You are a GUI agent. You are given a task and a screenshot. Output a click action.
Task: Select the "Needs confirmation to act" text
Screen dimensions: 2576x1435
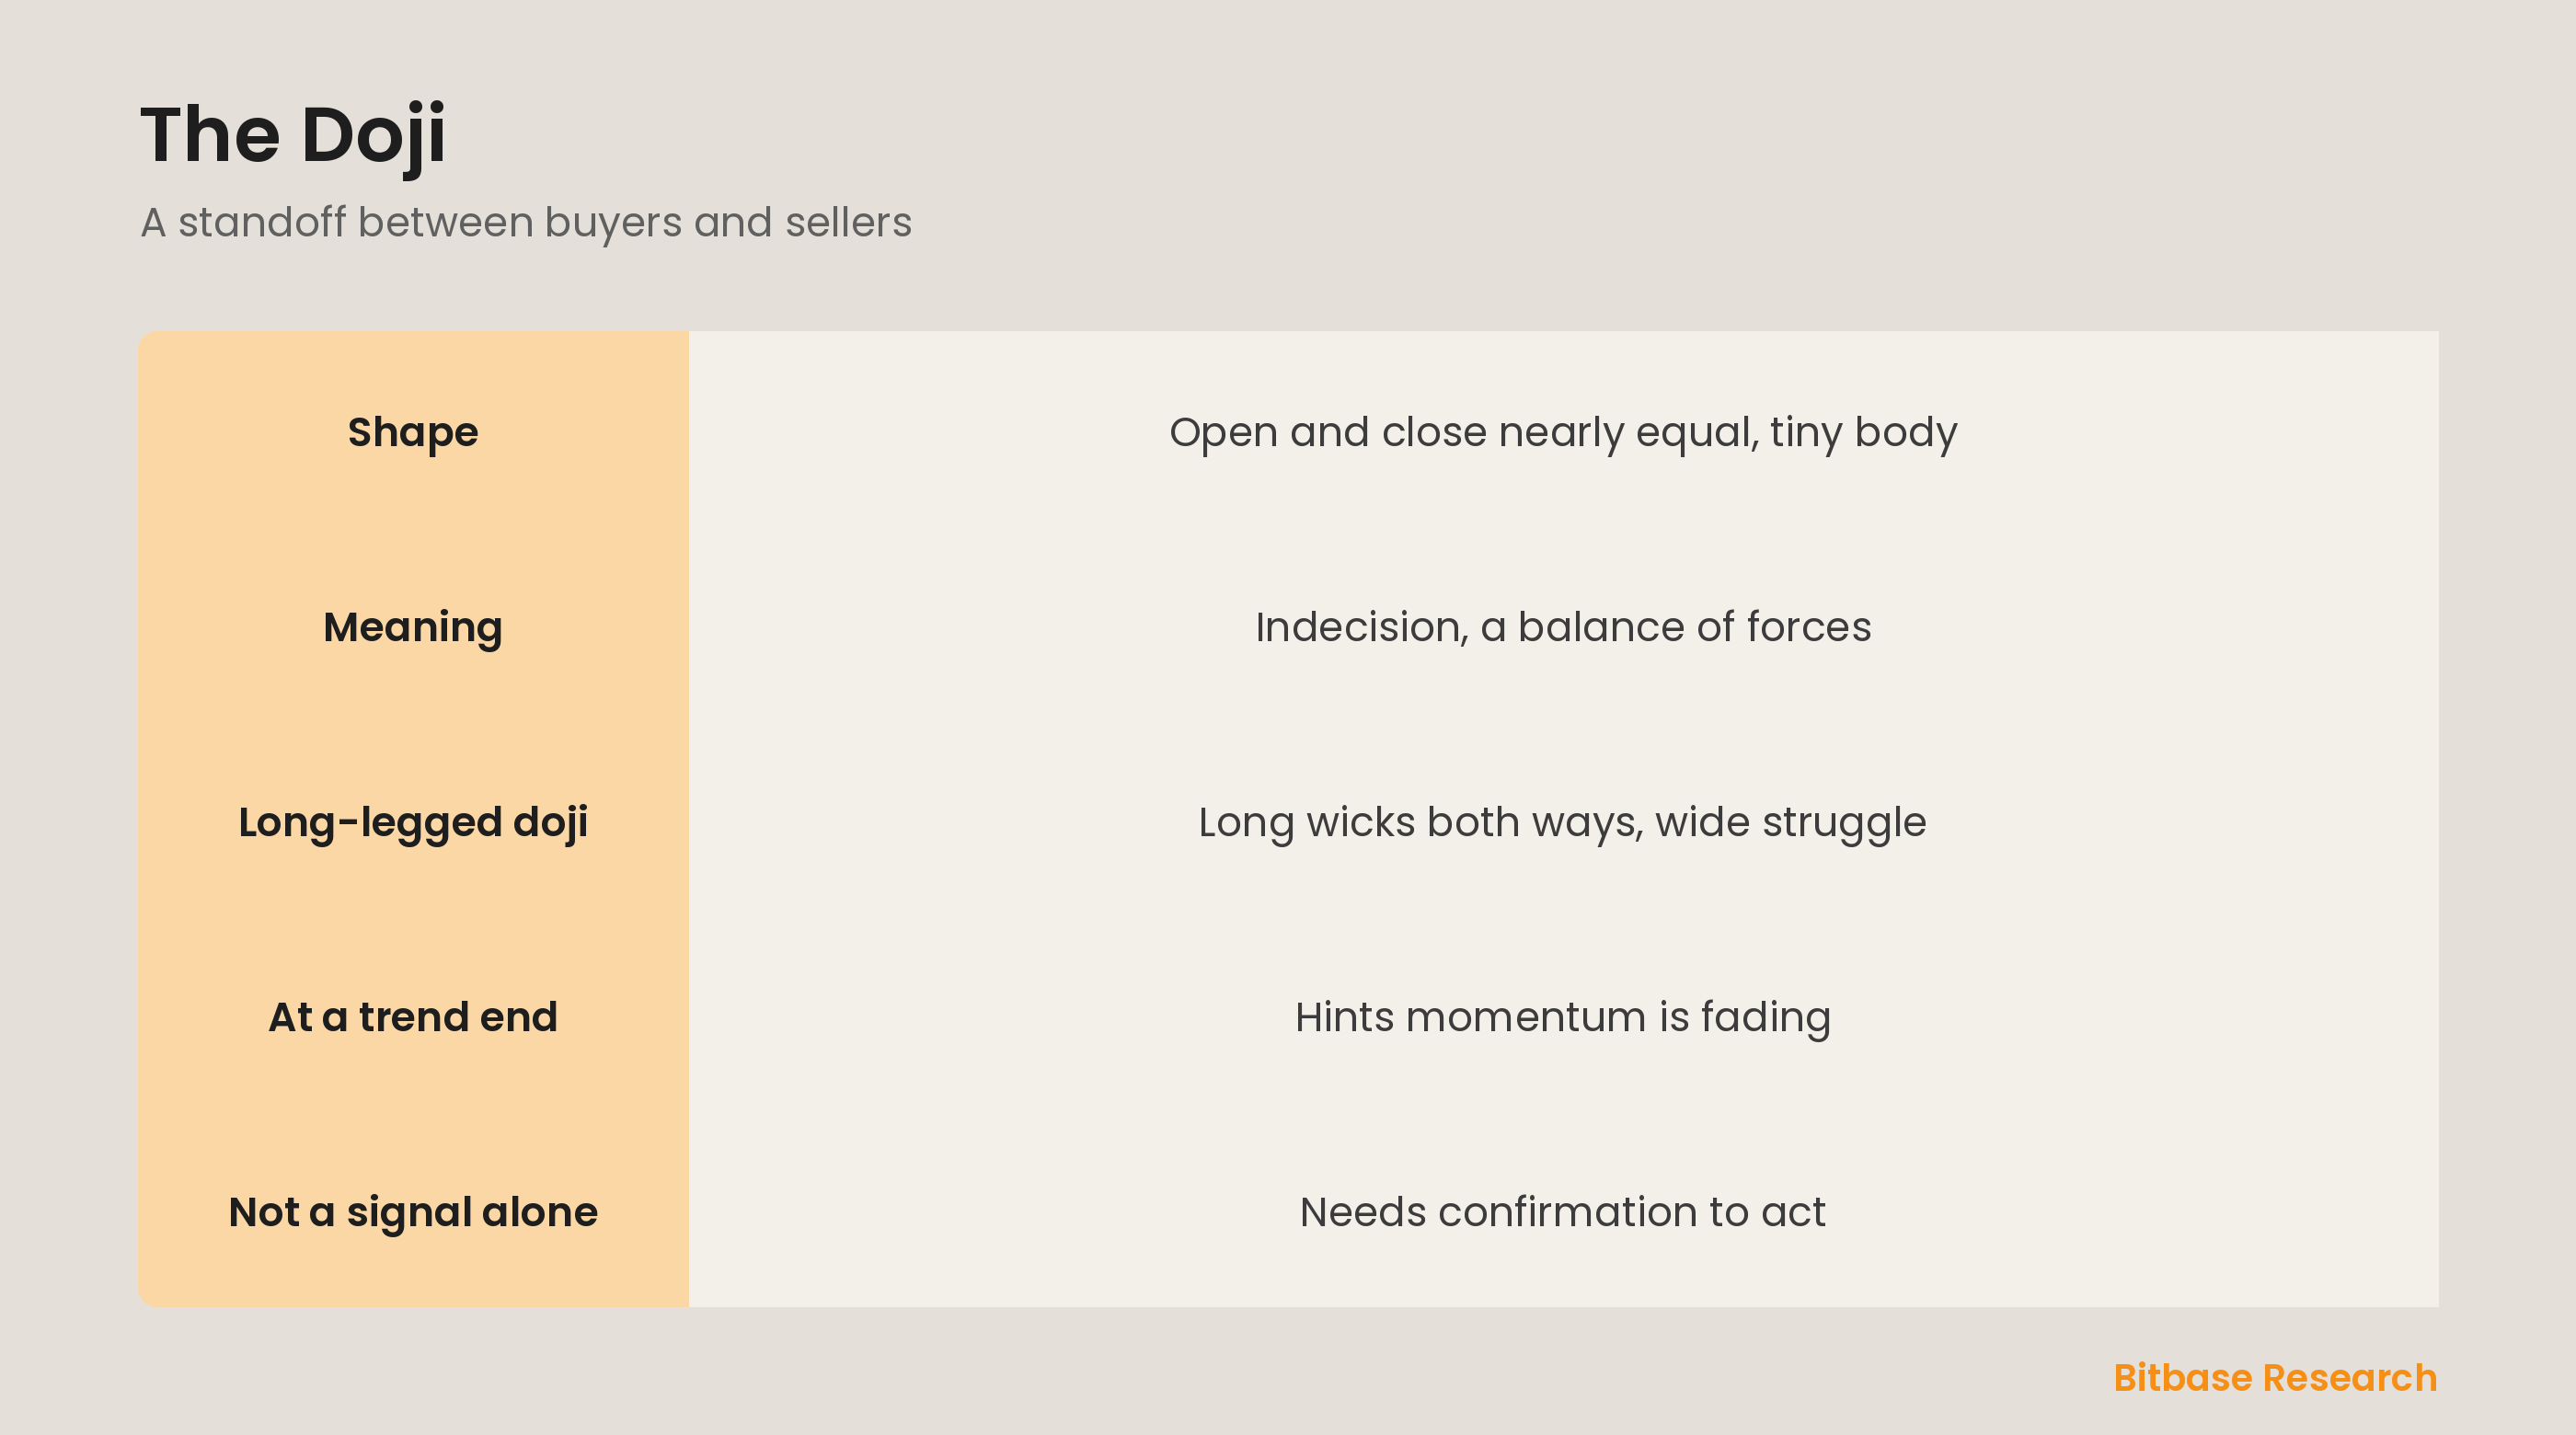pos(1563,1212)
